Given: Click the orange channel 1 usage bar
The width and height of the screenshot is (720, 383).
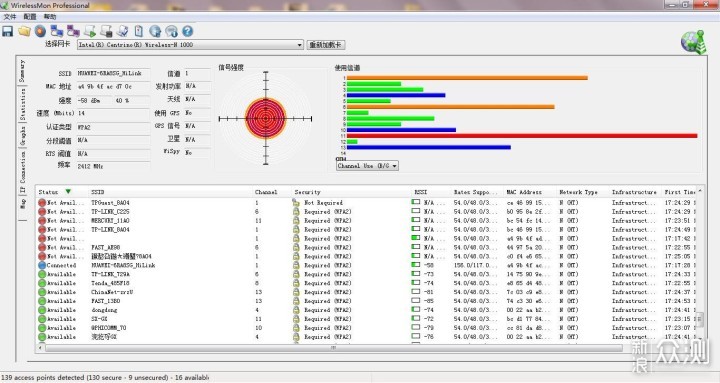Looking at the screenshot, I should tap(467, 78).
